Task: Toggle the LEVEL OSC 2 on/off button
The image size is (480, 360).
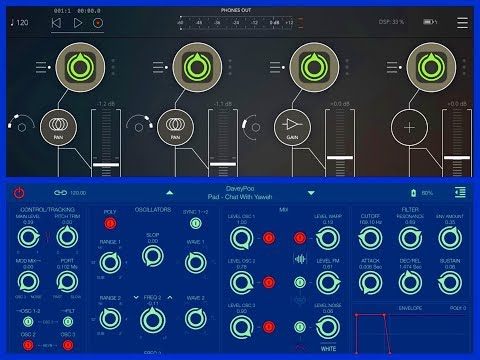Action: pyautogui.click(x=269, y=282)
